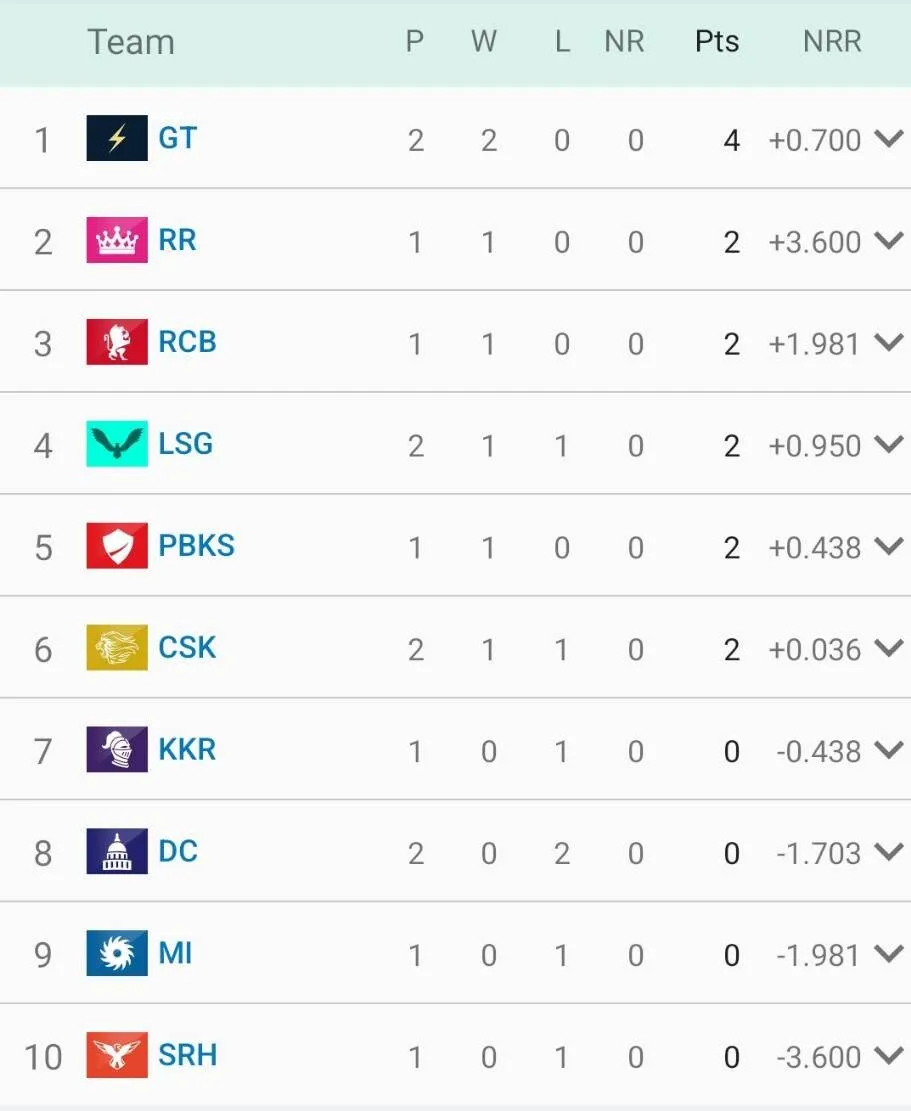Click the KKR purple knight helmet logo
Image resolution: width=911 pixels, height=1111 pixels.
pos(117,750)
